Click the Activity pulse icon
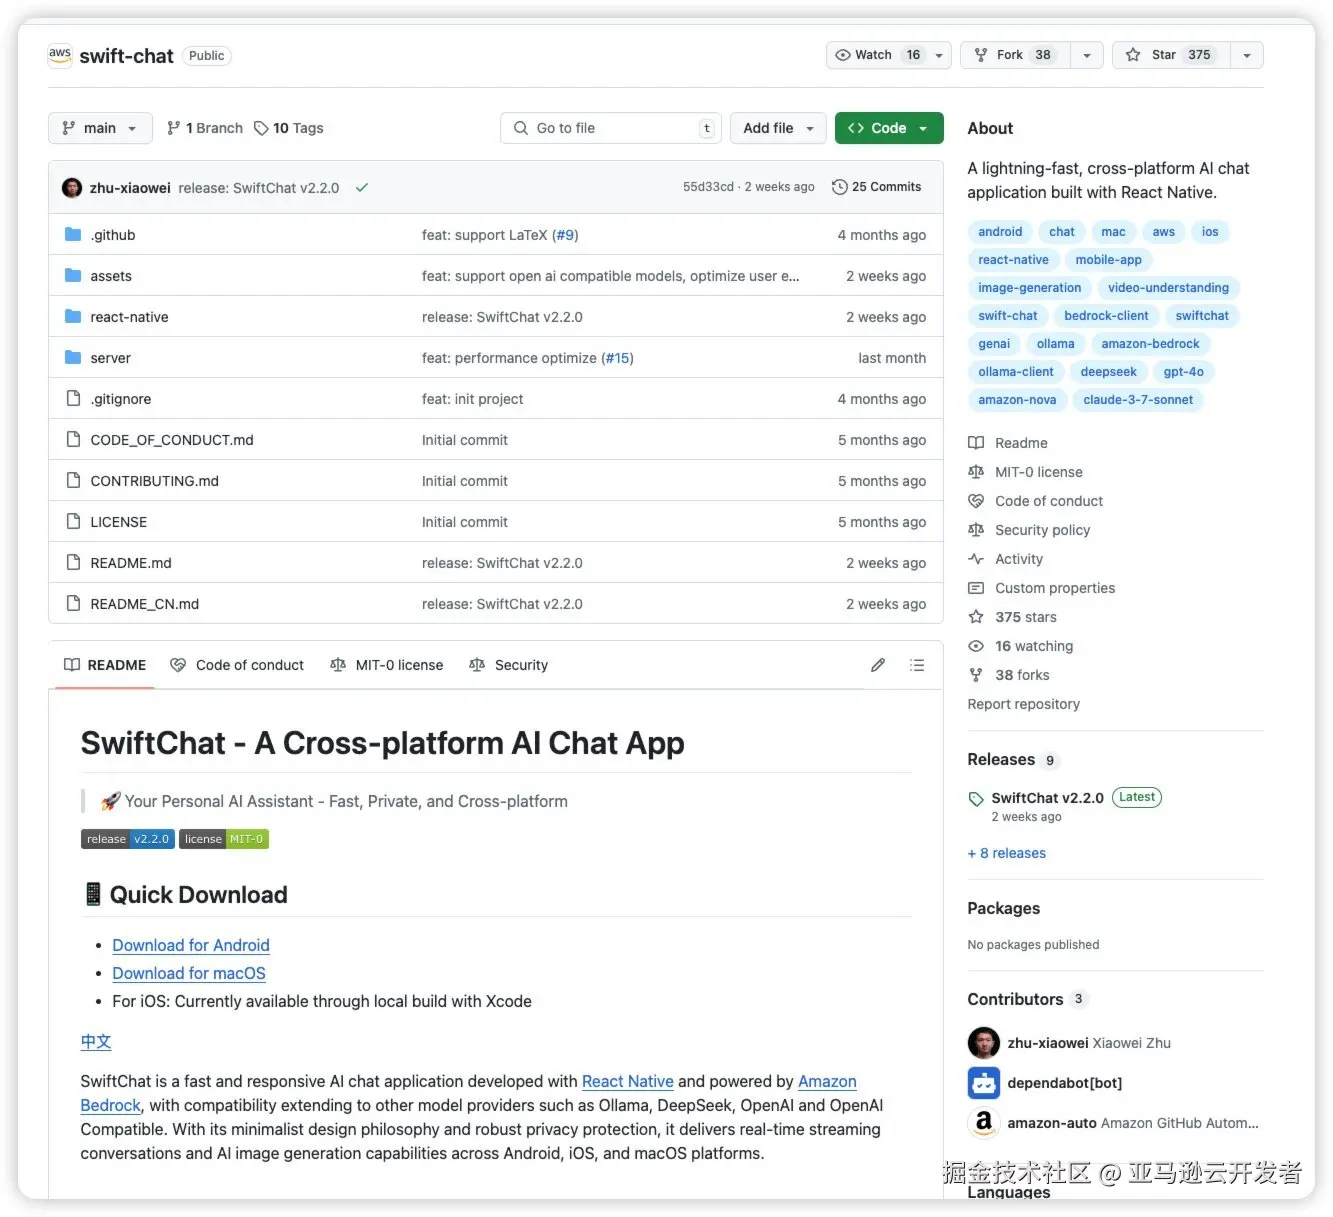Viewport: 1333px width, 1217px height. (976, 559)
